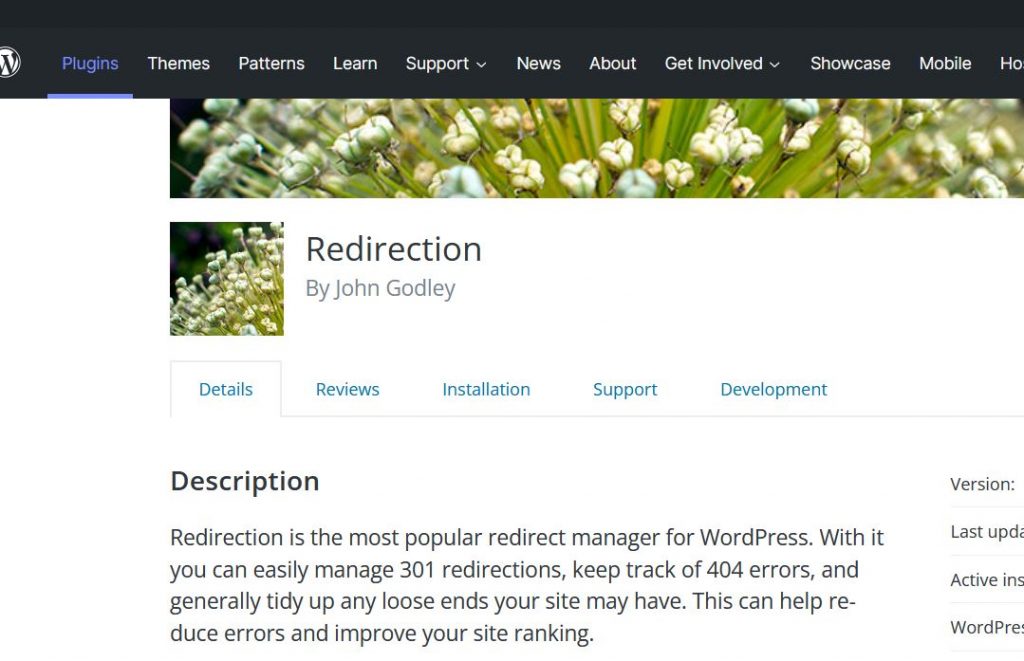This screenshot has height=661, width=1024.
Task: Go to the Learn section
Action: (354, 63)
